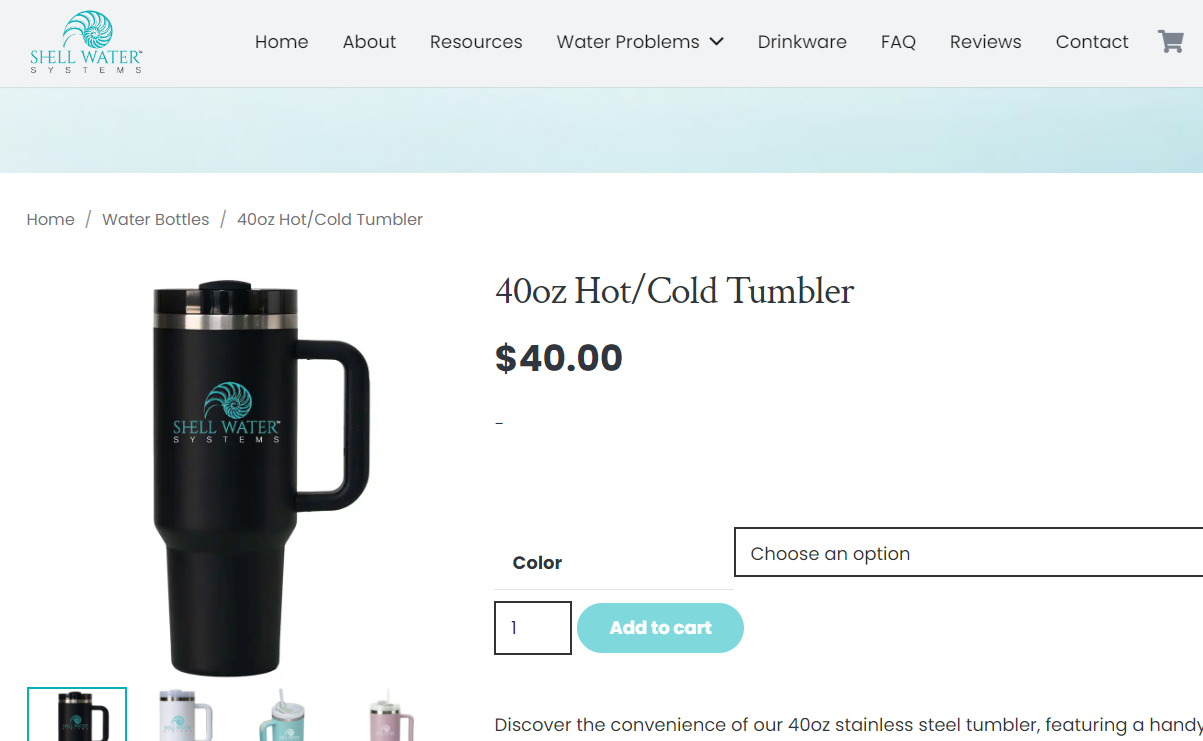1203x741 pixels.
Task: Open the About page
Action: click(x=369, y=42)
